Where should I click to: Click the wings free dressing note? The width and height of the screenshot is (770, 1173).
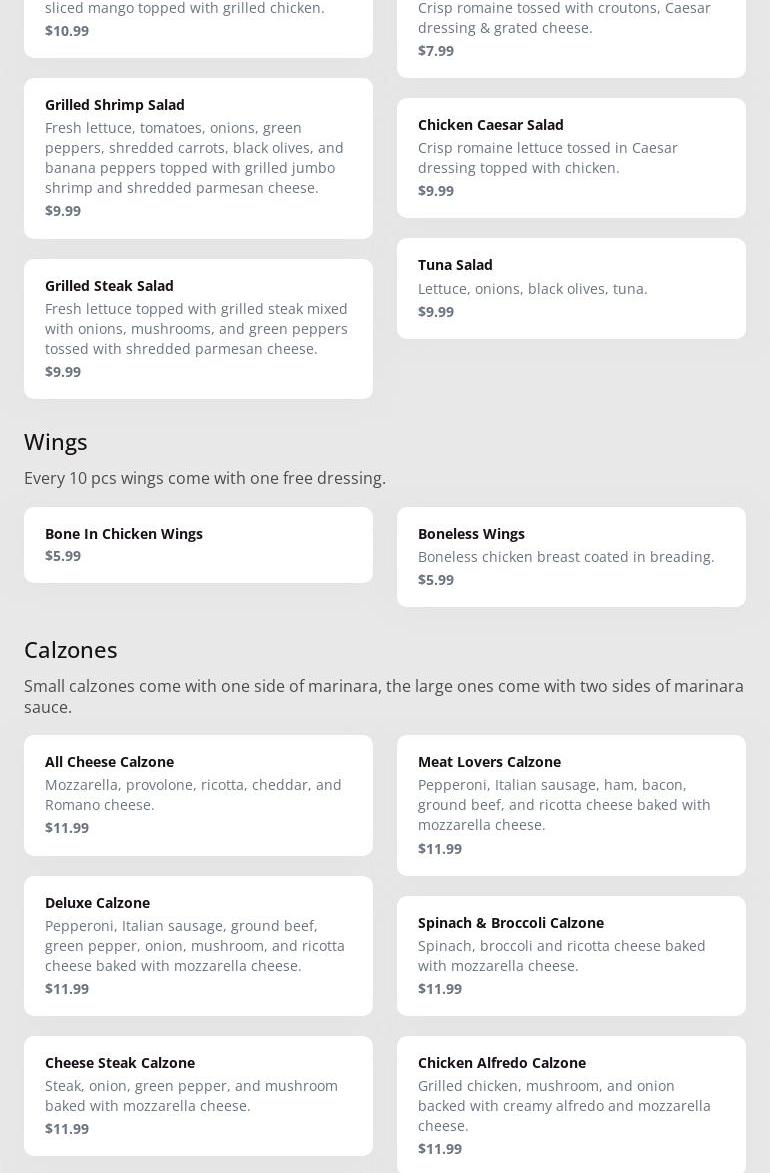(x=205, y=478)
